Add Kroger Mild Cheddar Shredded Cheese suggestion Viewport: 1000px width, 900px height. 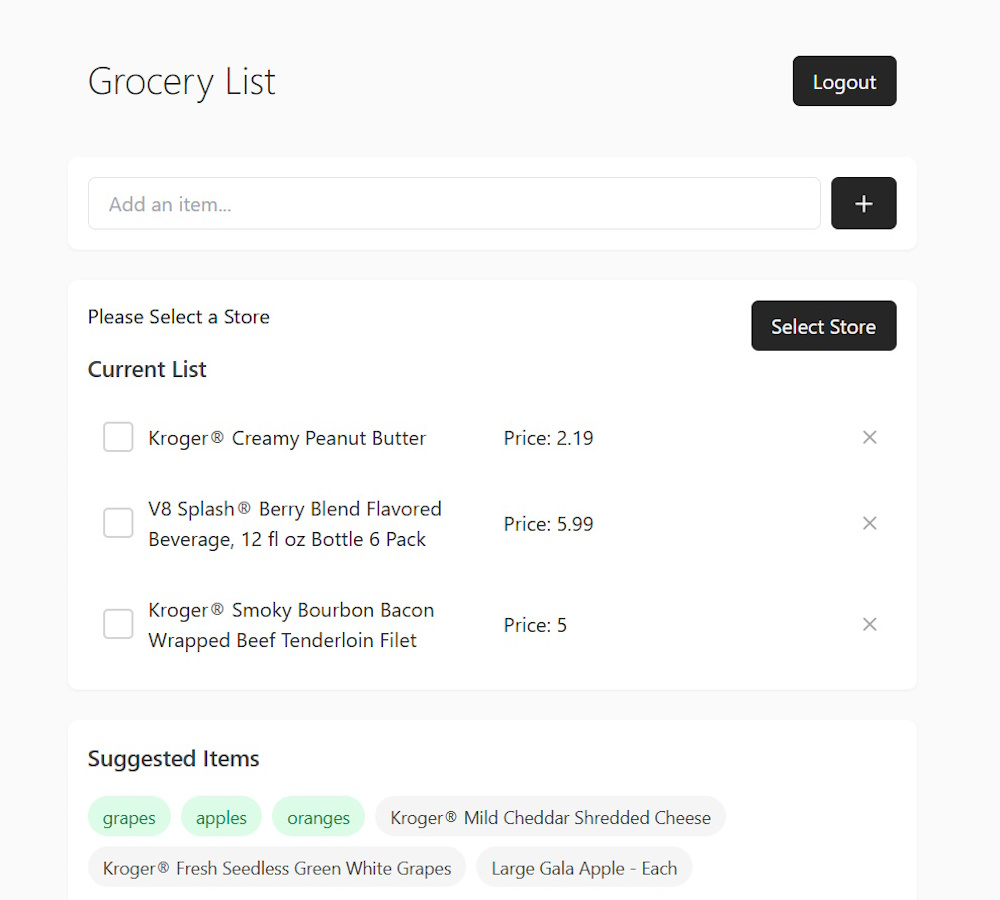pyautogui.click(x=549, y=816)
